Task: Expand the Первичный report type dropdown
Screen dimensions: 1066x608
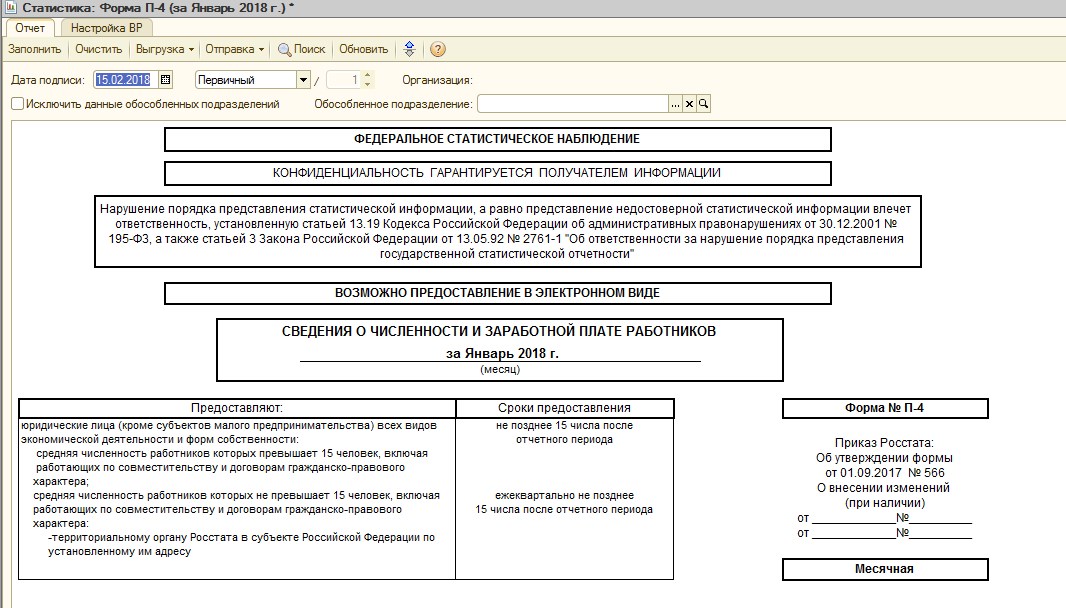Action: pyautogui.click(x=303, y=80)
